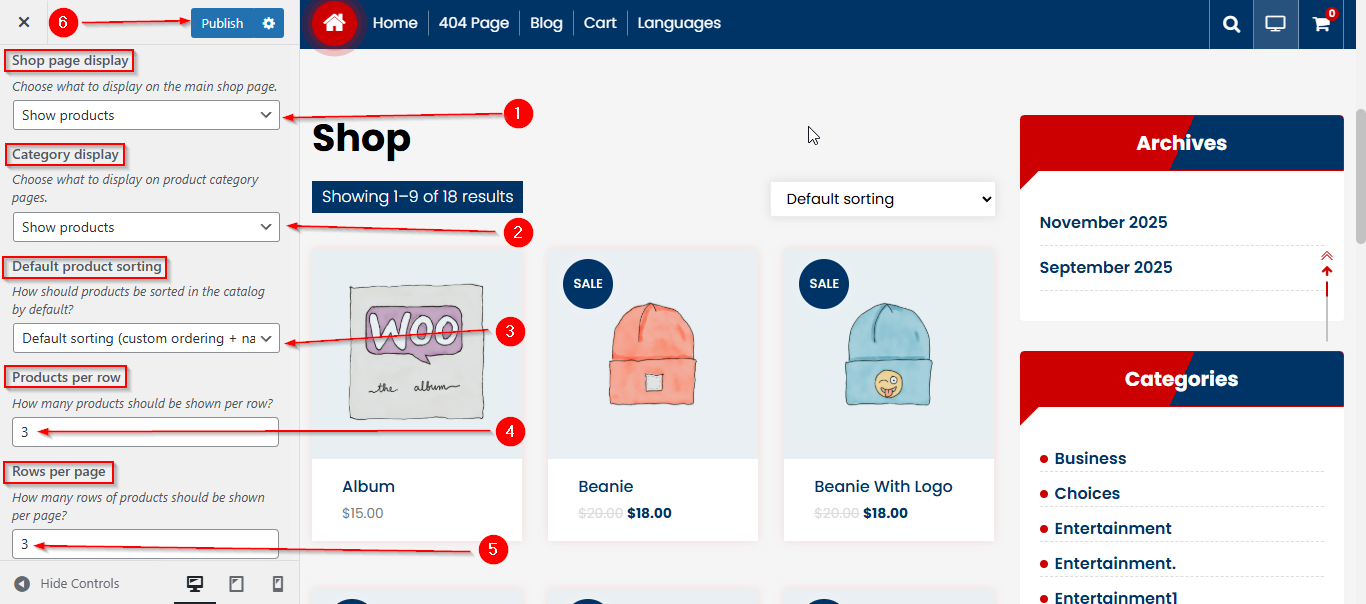Close the customizer with X icon
Screen dimensions: 1366x604
point(24,23)
